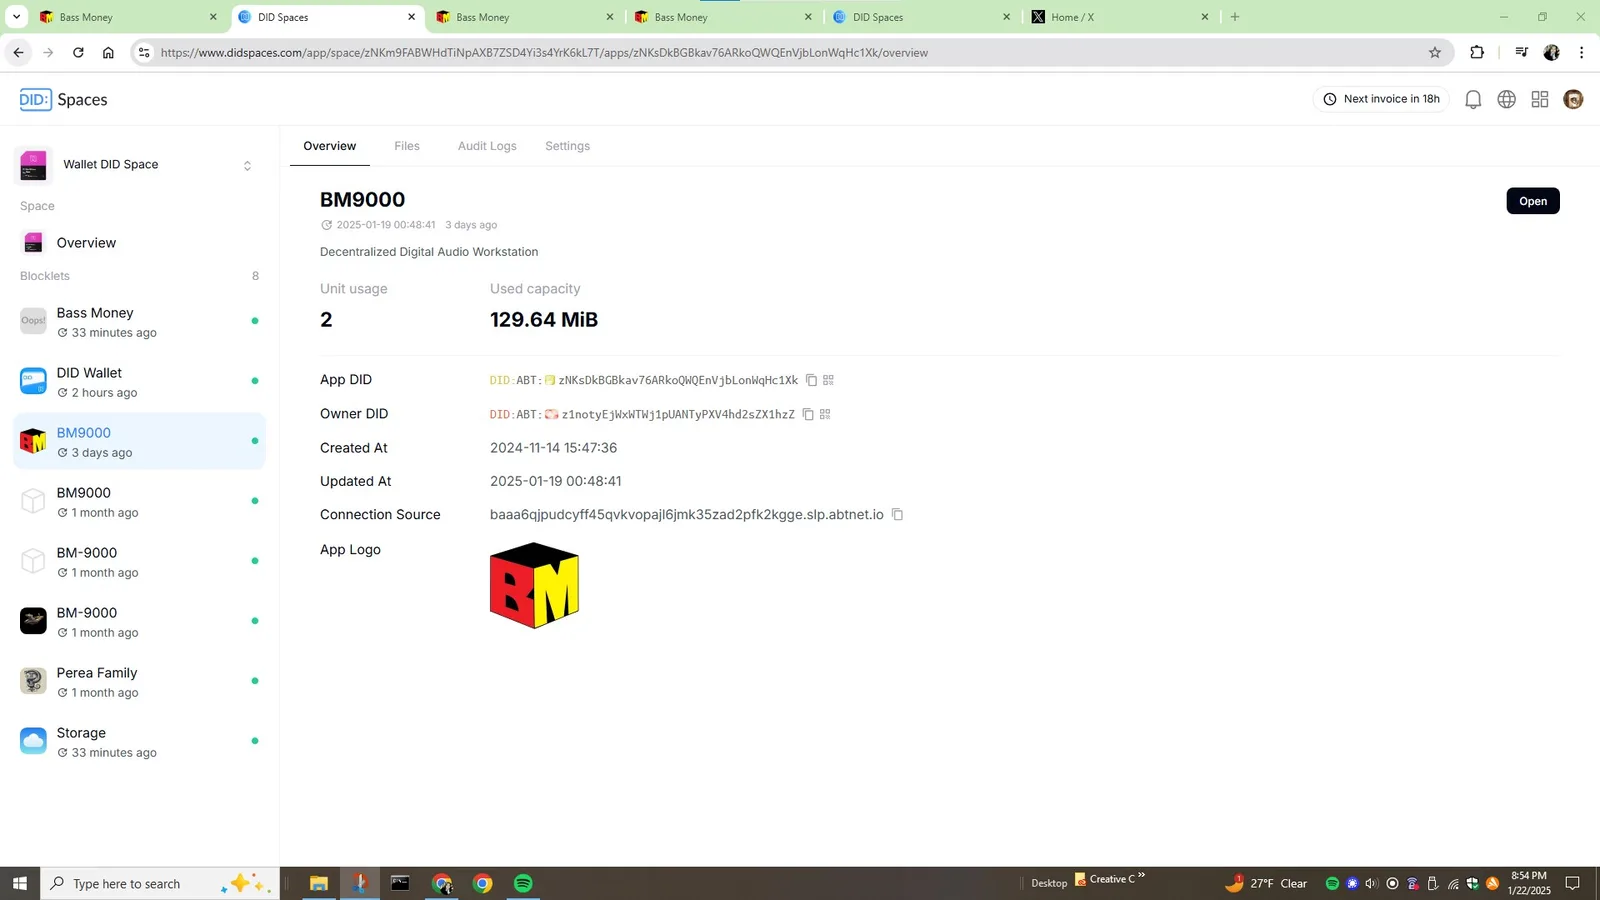Viewport: 1600px width, 900px height.
Task: Click the Windows taskbar search box
Action: pyautogui.click(x=160, y=883)
